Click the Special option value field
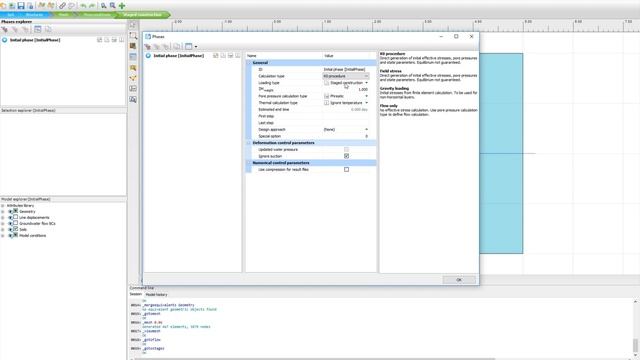Screen dimensions: 640x360 (346, 136)
